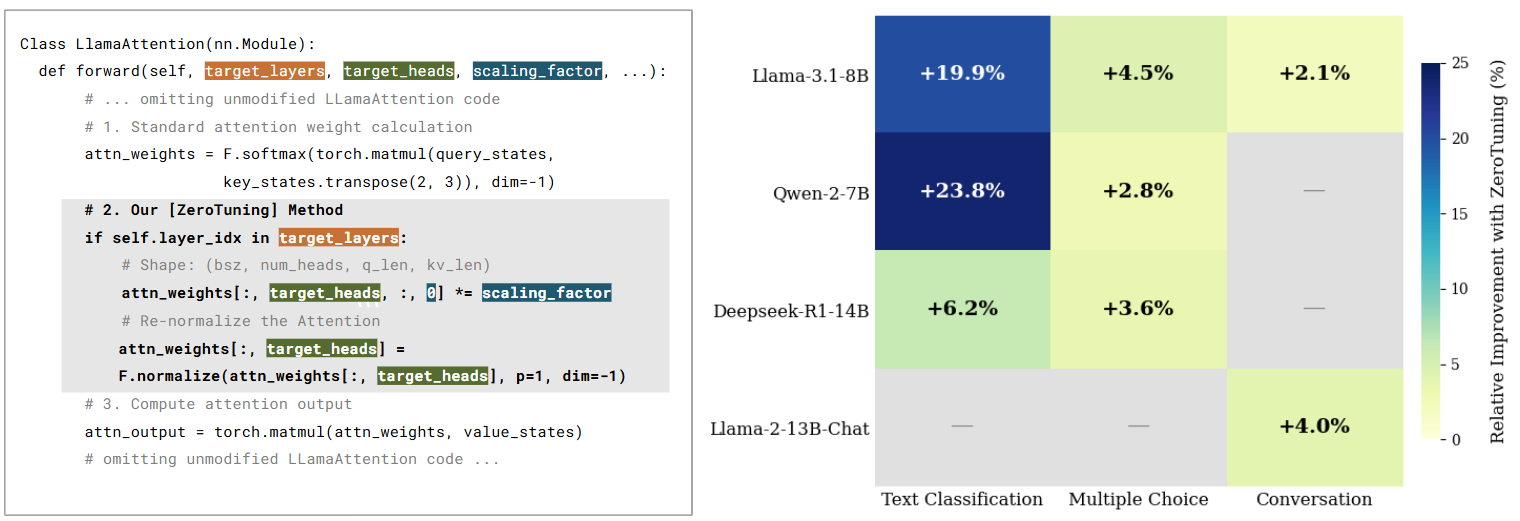Select the Llama-3.1-8B row label
Viewport: 1520px width, 521px height.
(x=810, y=74)
